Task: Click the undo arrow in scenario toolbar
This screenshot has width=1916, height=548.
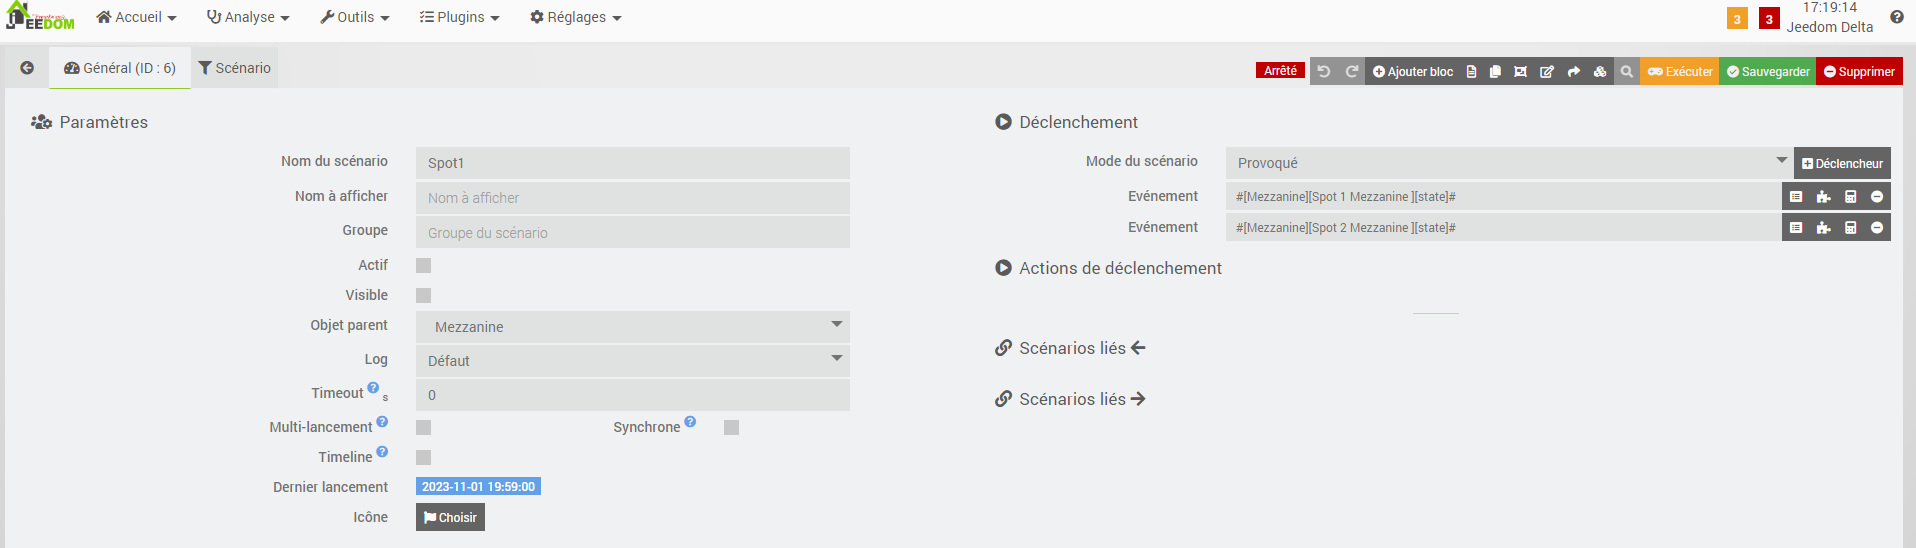Action: point(1324,71)
